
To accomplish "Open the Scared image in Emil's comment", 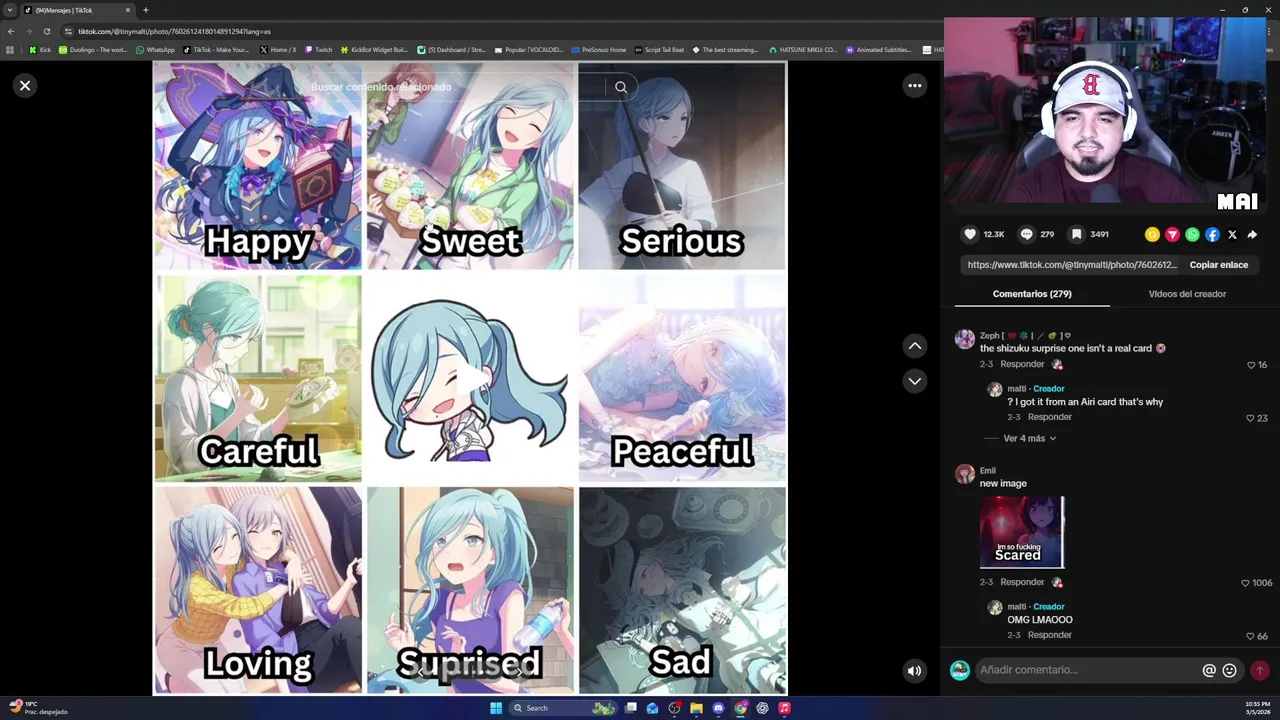I will click(1022, 532).
